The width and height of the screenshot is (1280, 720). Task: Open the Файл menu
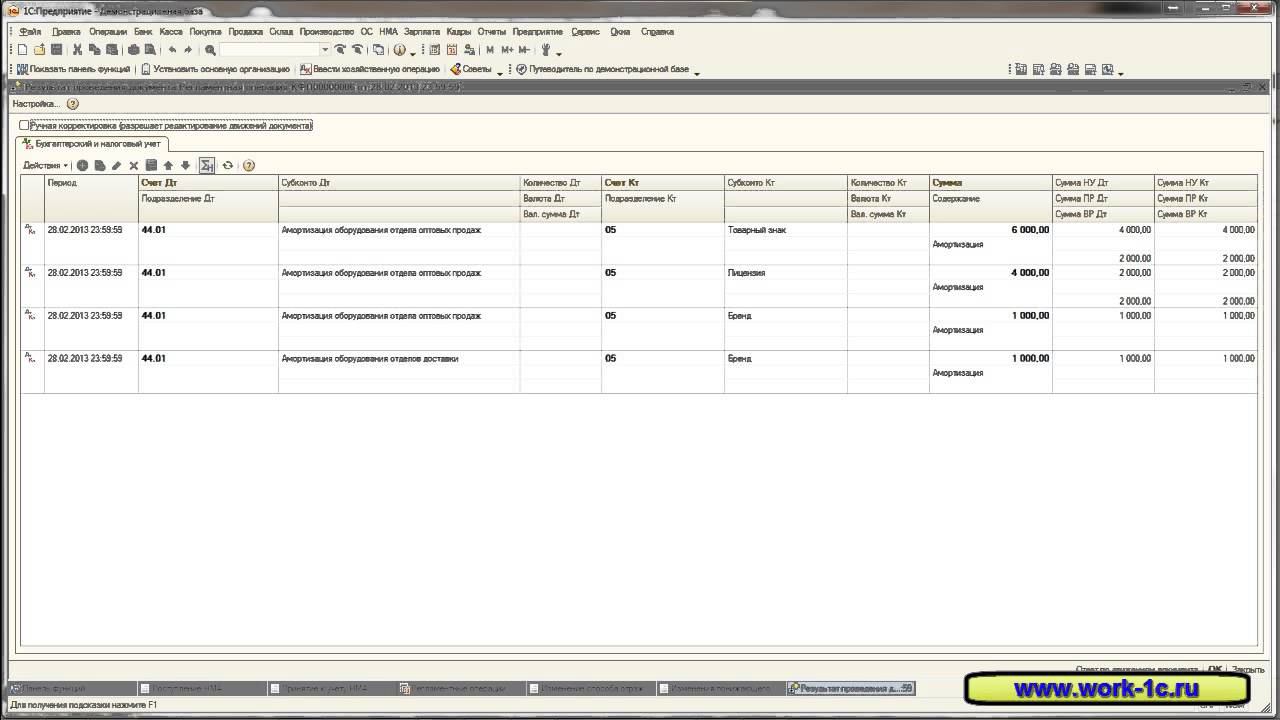point(30,32)
